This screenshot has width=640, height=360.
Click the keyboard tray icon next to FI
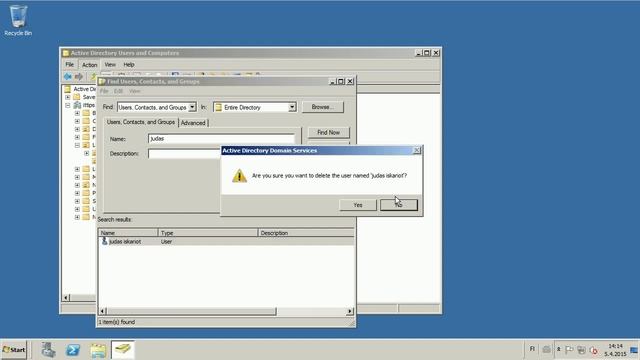pyautogui.click(x=546, y=349)
